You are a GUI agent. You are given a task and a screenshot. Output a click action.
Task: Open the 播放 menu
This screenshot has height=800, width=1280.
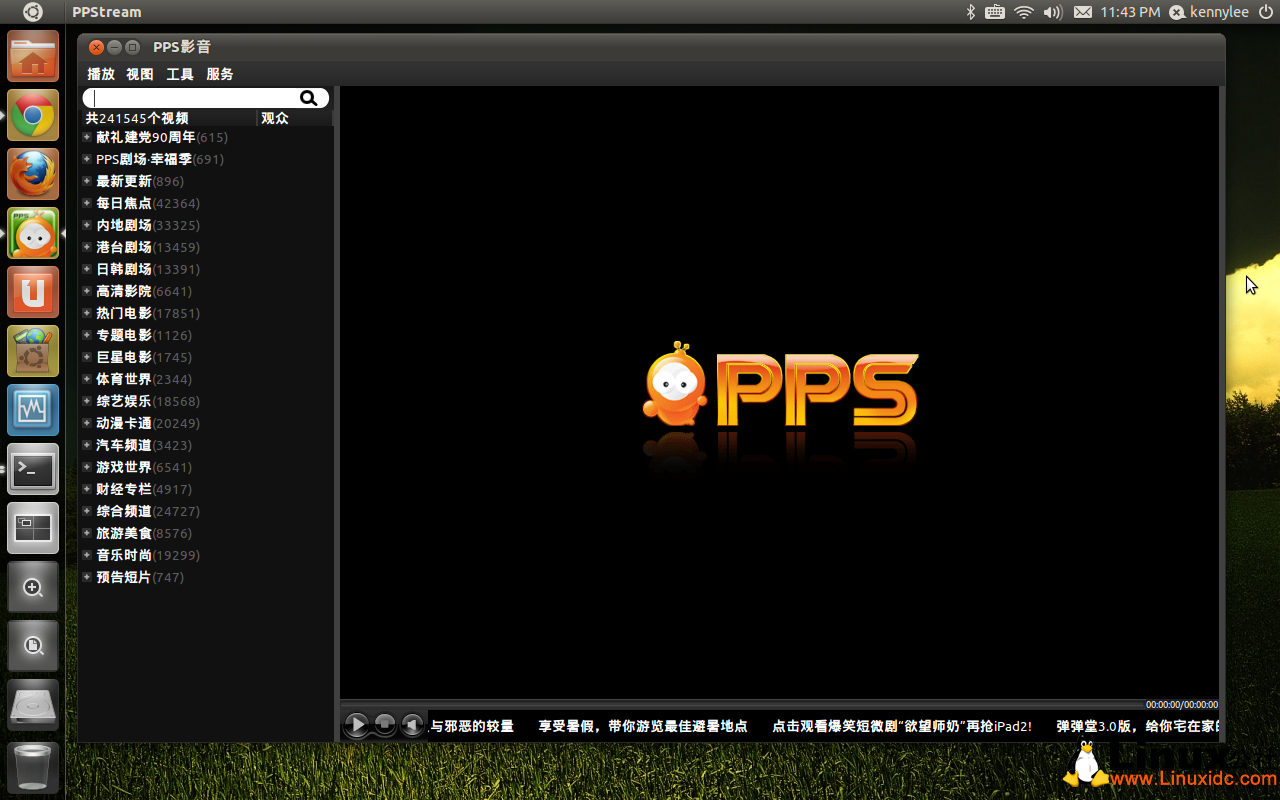coord(101,74)
